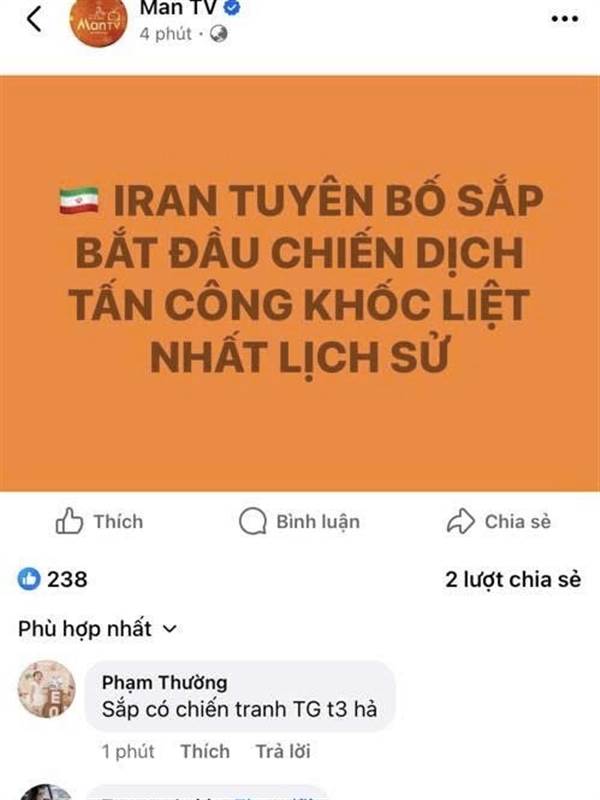Open the 2 lượt chia sẻ list
The image size is (600, 800).
513,580
